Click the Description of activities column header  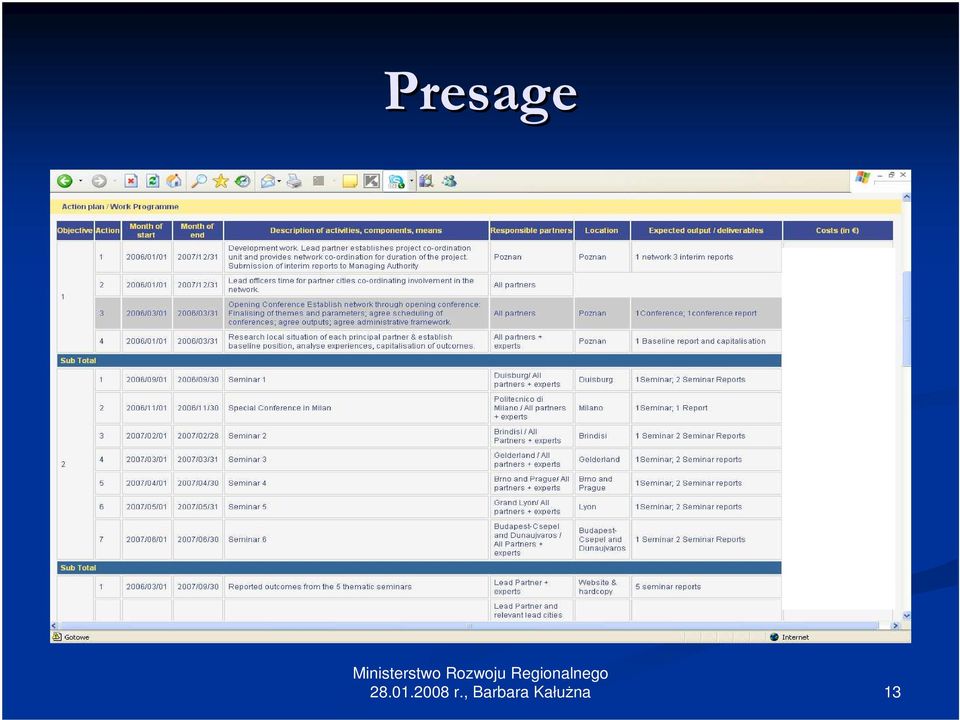356,231
